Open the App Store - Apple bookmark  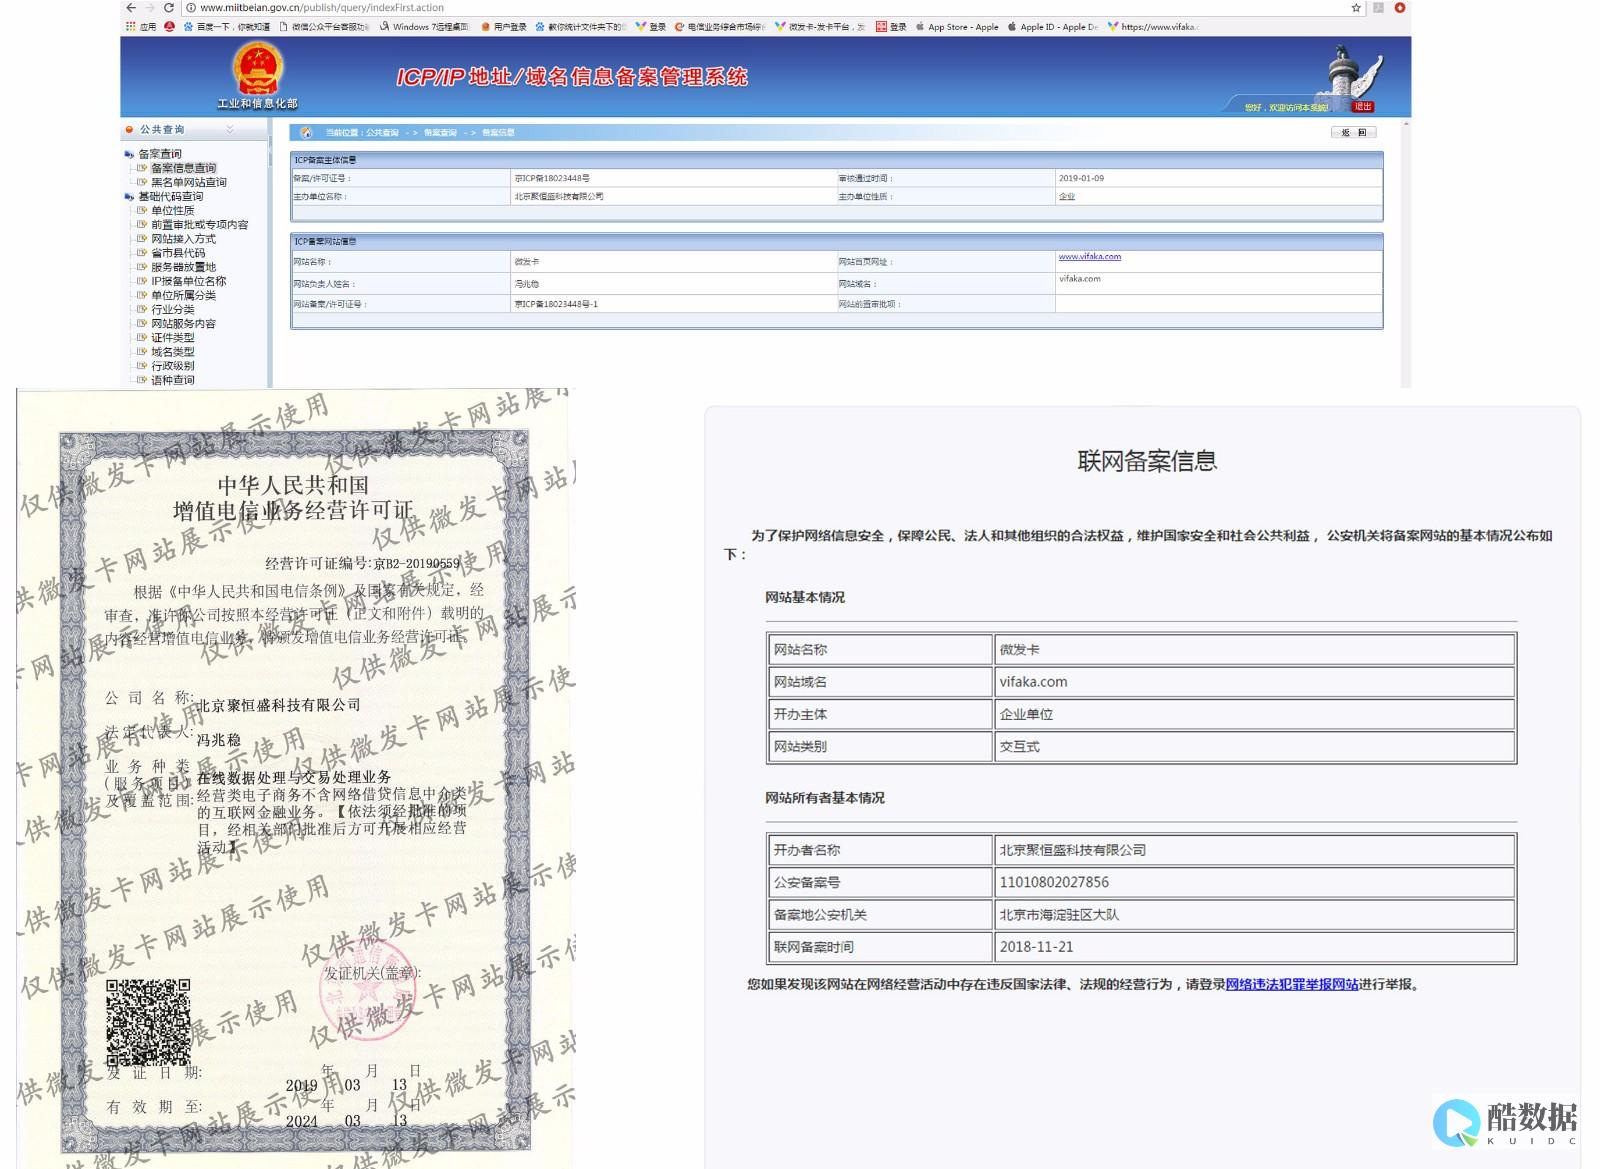pos(957,27)
